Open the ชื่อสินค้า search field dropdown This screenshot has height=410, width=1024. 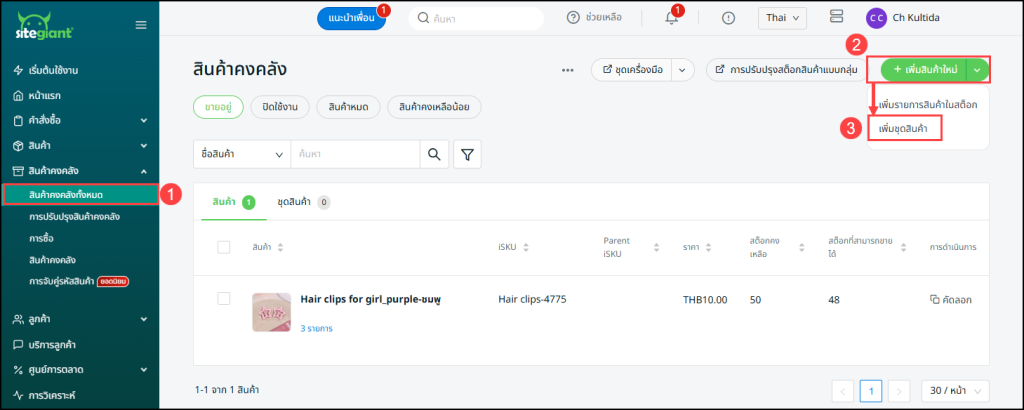[240, 154]
